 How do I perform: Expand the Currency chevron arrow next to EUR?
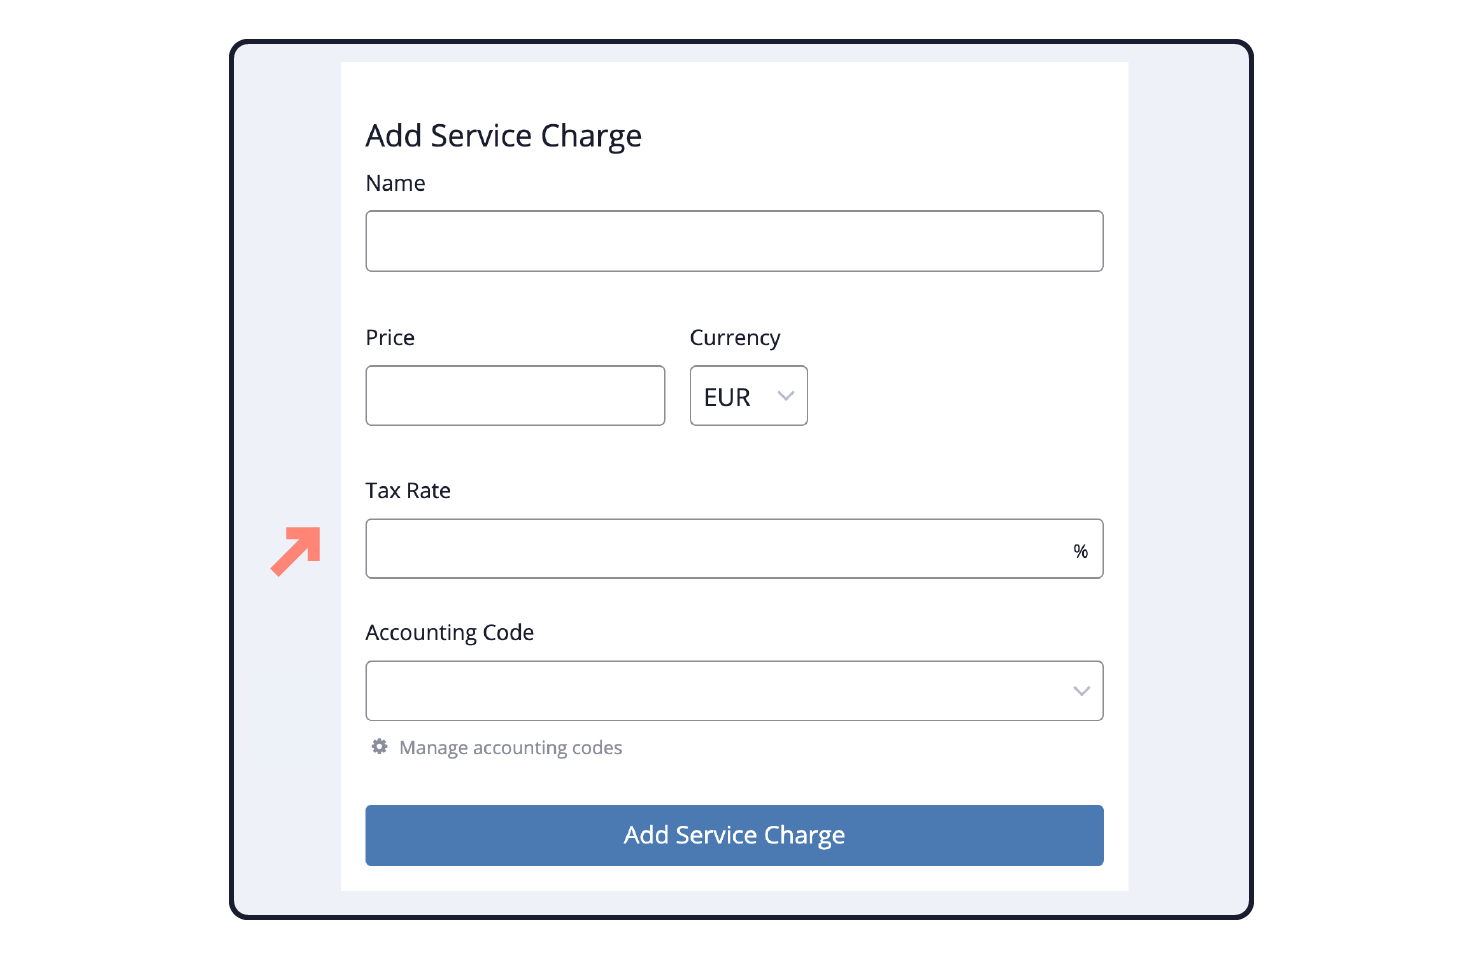786,396
